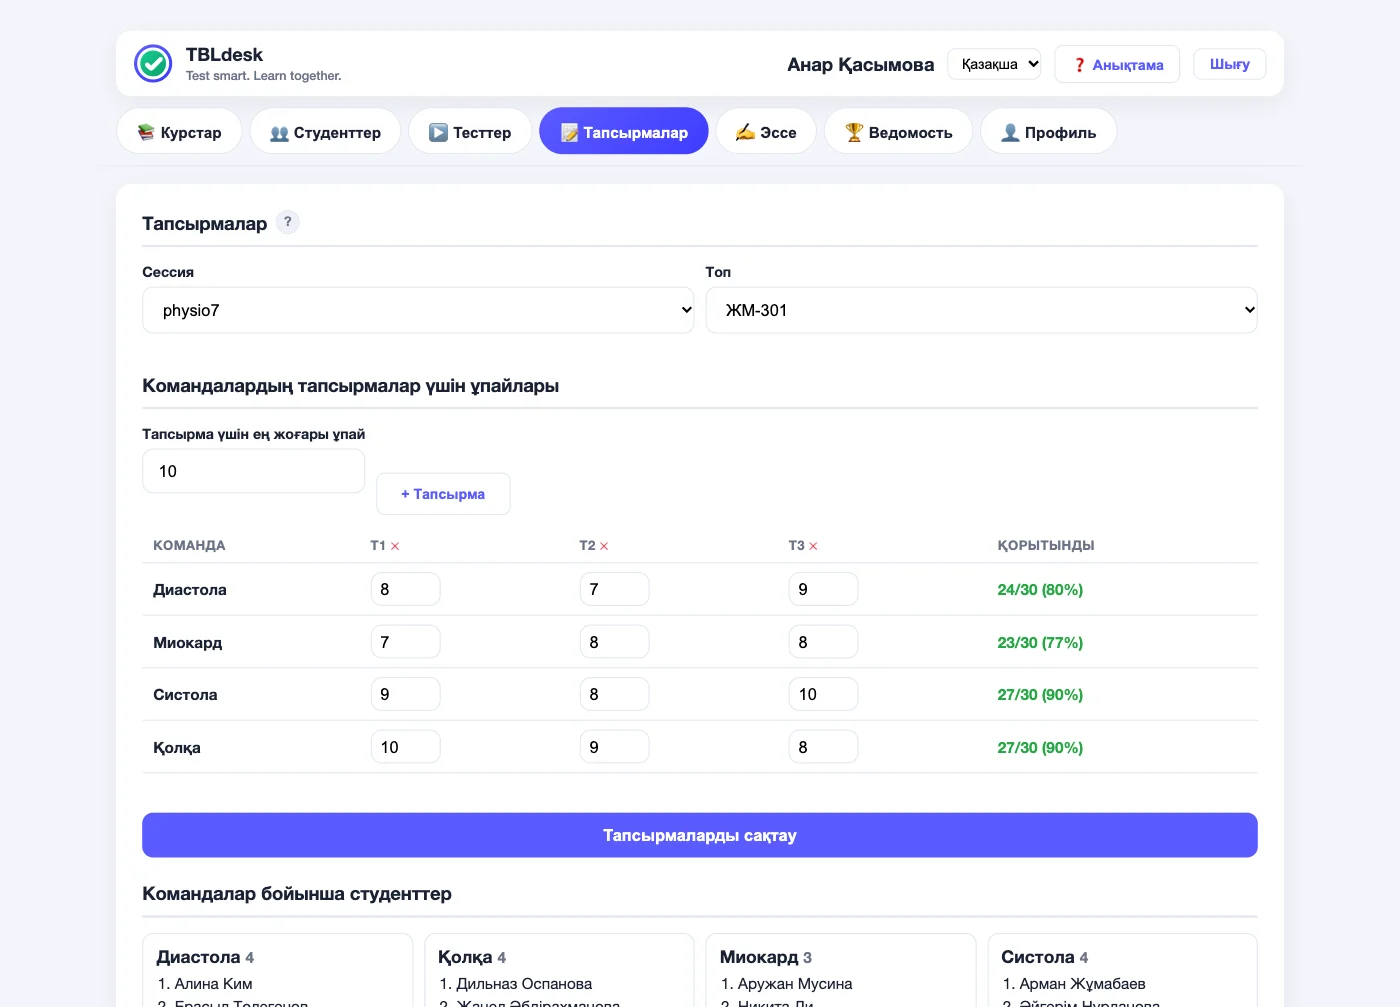Click the max score field showing 10
The width and height of the screenshot is (1400, 1007).
253,471
